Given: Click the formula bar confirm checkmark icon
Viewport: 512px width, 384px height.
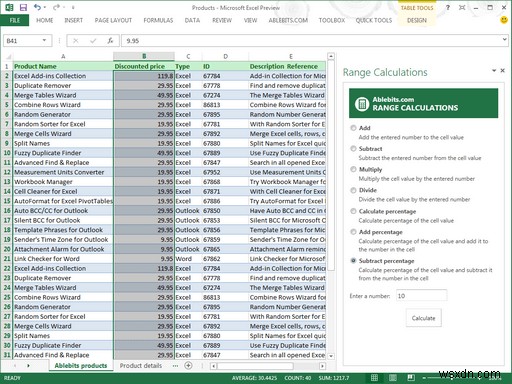Looking at the screenshot, I should pos(93,41).
